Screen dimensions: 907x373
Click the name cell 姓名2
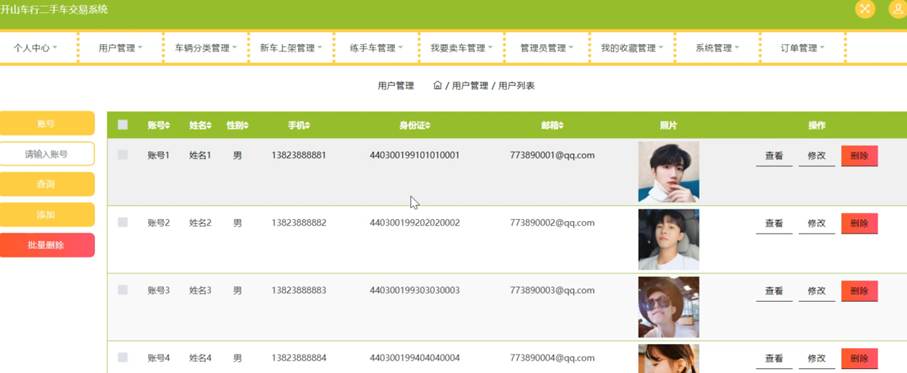pyautogui.click(x=200, y=223)
